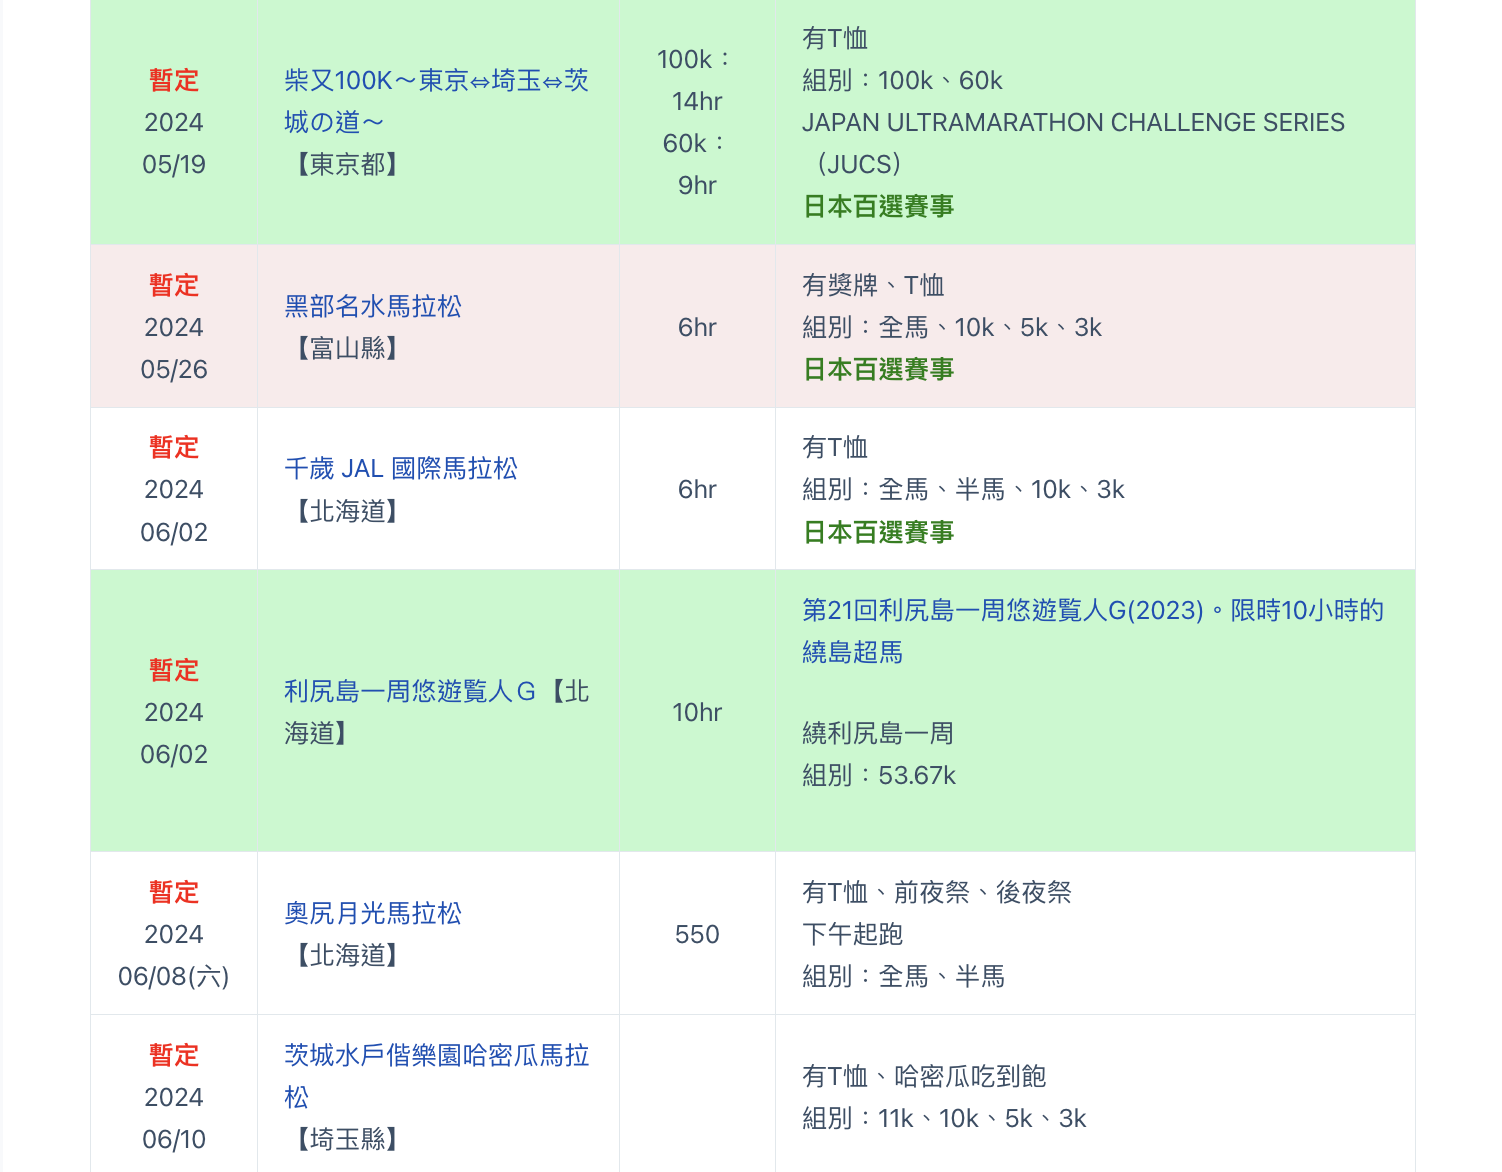1502x1172 pixels.
Task: Click the 【富山縣】 location label
Action: tap(347, 348)
